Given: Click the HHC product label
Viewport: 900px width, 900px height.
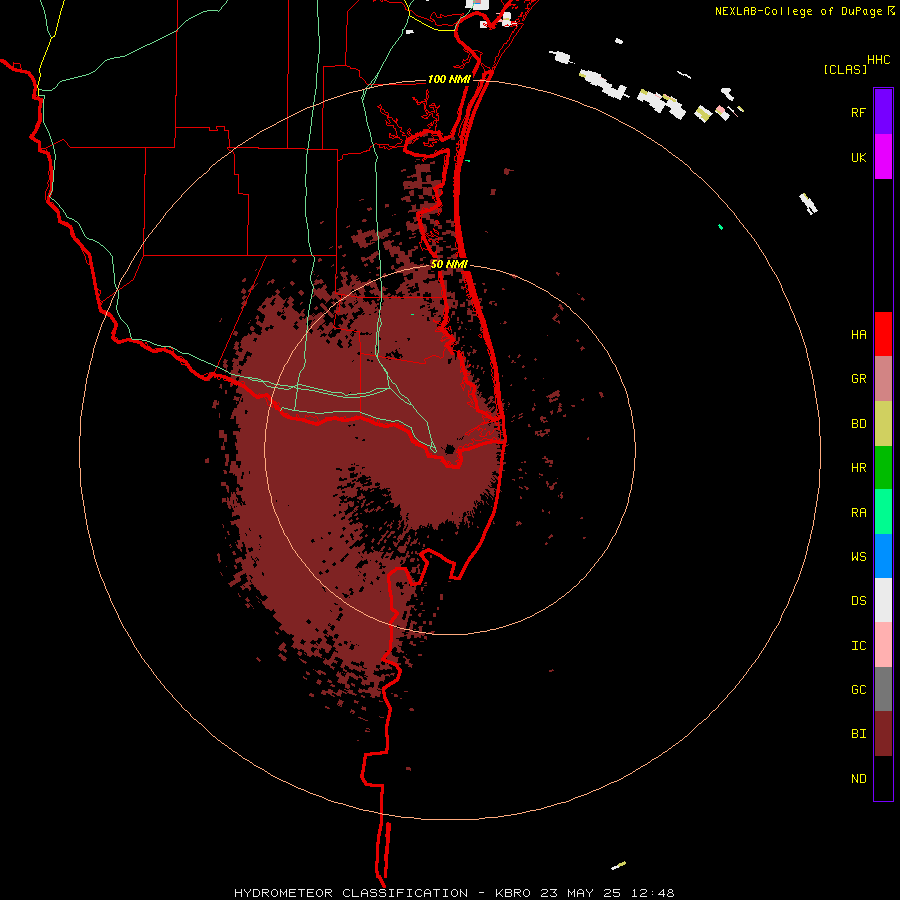Looking at the screenshot, I should click(878, 60).
